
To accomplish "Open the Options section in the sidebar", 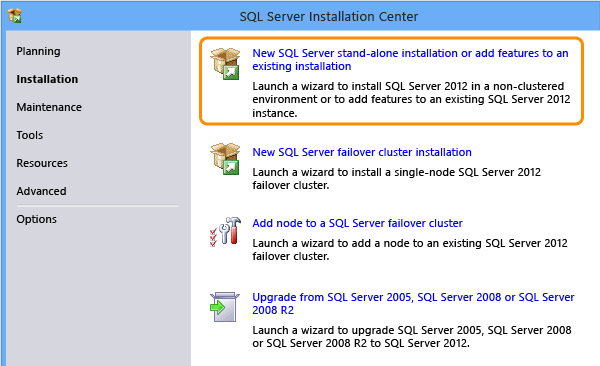I will [x=36, y=219].
